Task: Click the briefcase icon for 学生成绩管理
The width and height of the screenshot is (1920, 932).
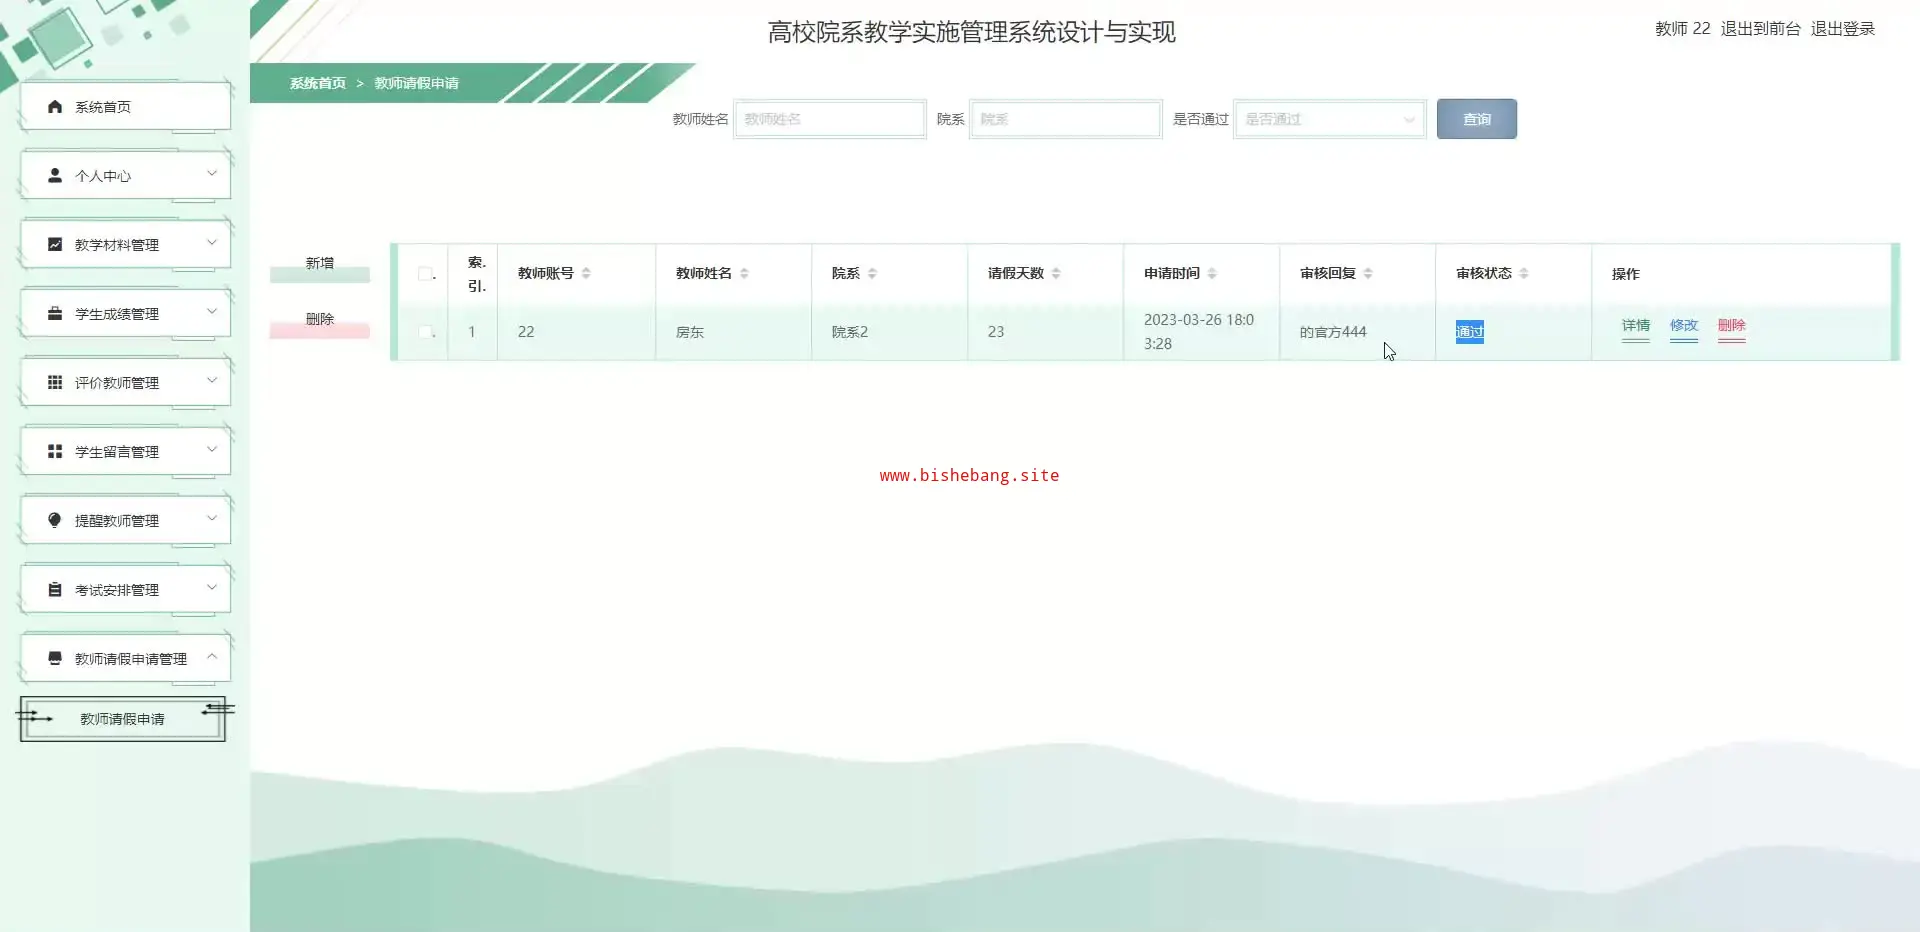Action: tap(55, 313)
